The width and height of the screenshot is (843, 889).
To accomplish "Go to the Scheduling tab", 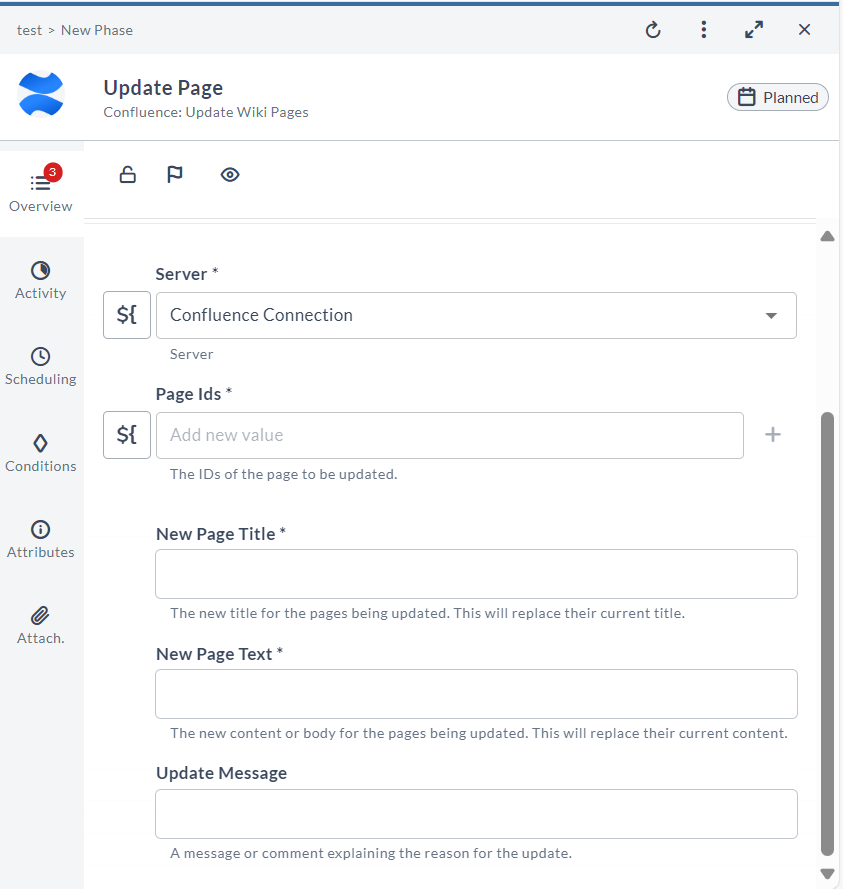I will (41, 367).
